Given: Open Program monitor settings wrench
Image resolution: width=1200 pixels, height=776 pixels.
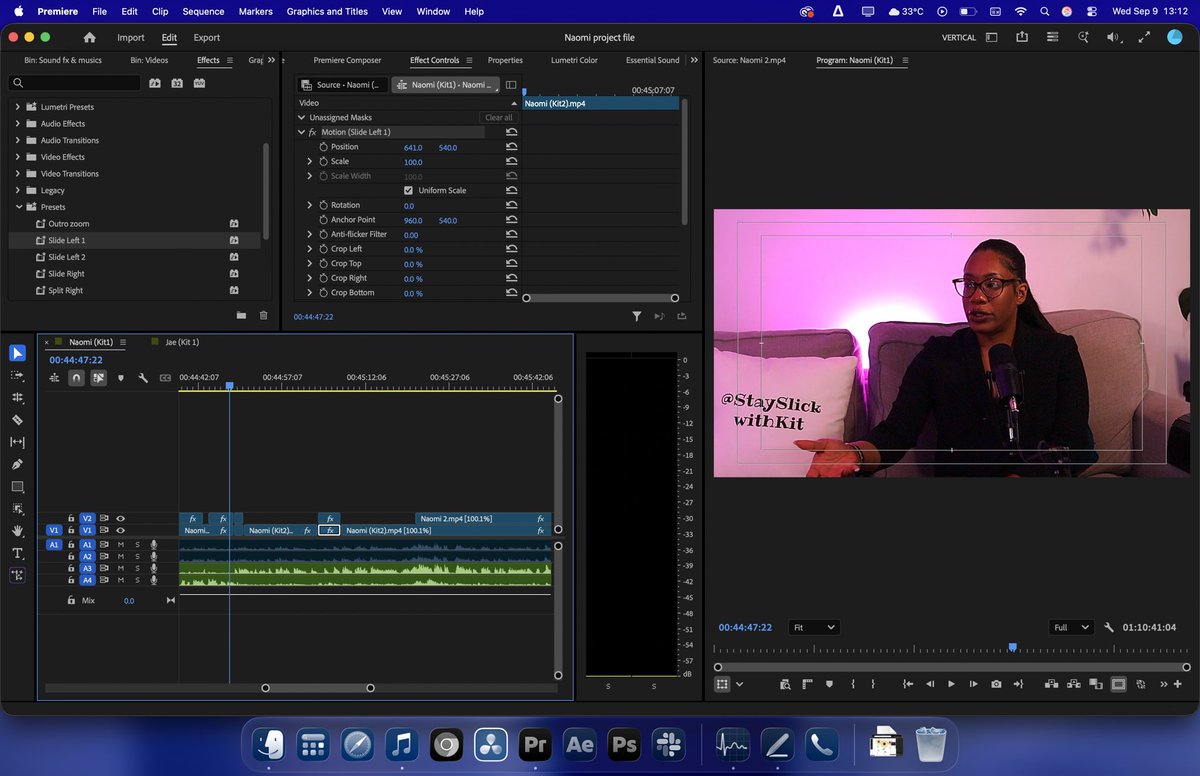Looking at the screenshot, I should coord(1109,627).
